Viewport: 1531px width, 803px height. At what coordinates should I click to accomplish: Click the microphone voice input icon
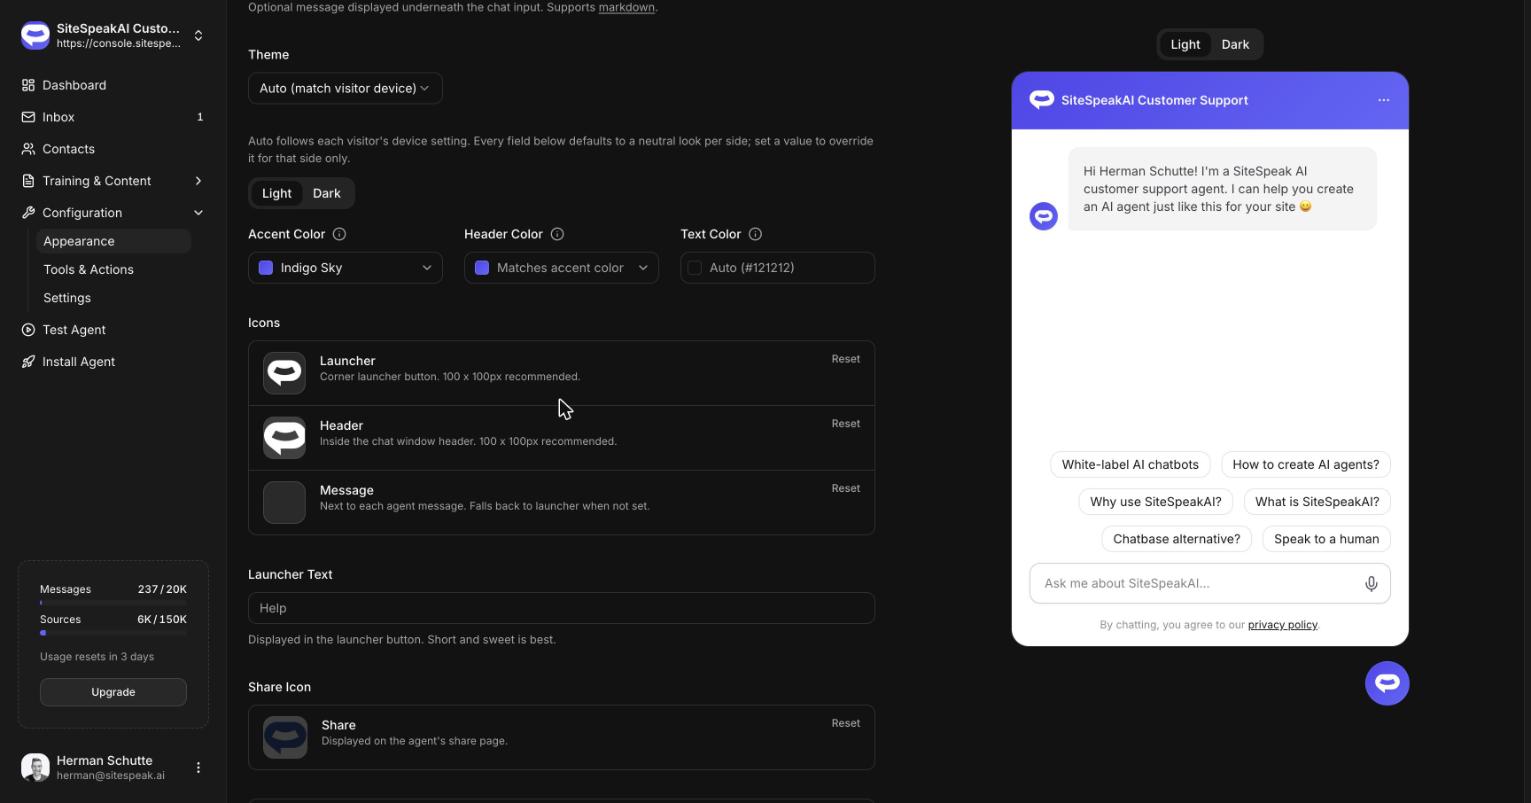point(1372,584)
